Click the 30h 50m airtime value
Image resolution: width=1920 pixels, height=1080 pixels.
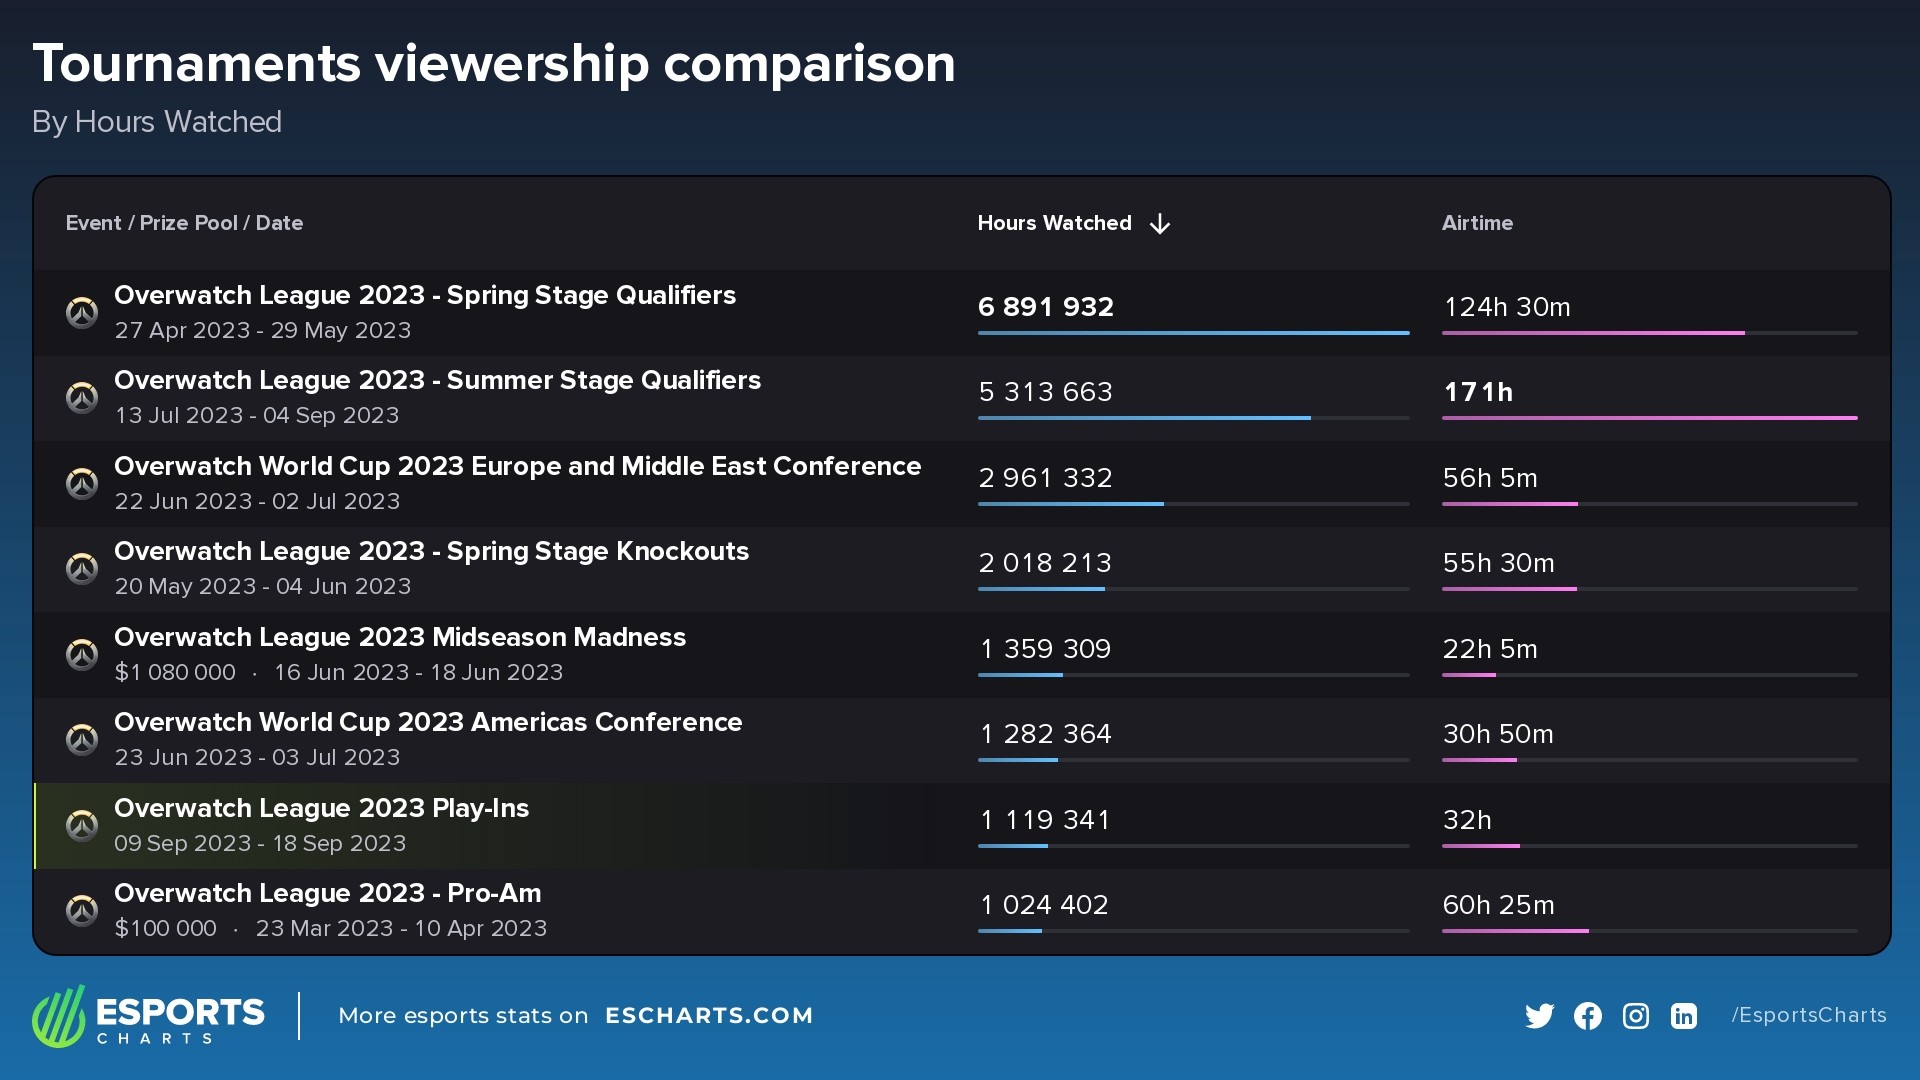coord(1498,734)
